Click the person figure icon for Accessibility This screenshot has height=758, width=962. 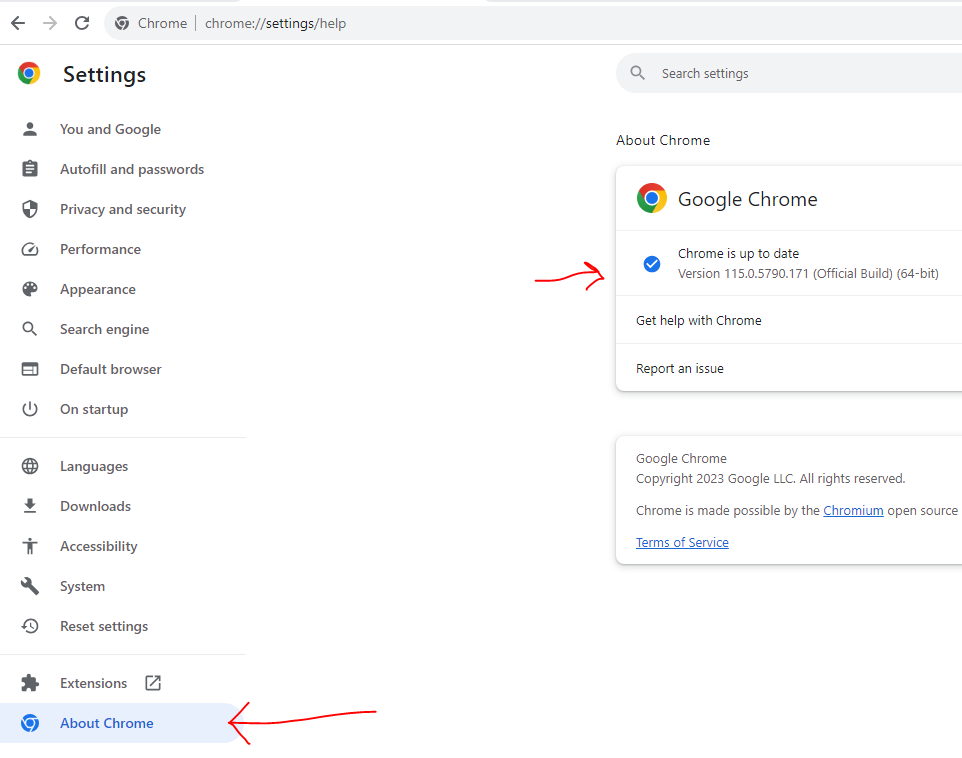pos(29,546)
